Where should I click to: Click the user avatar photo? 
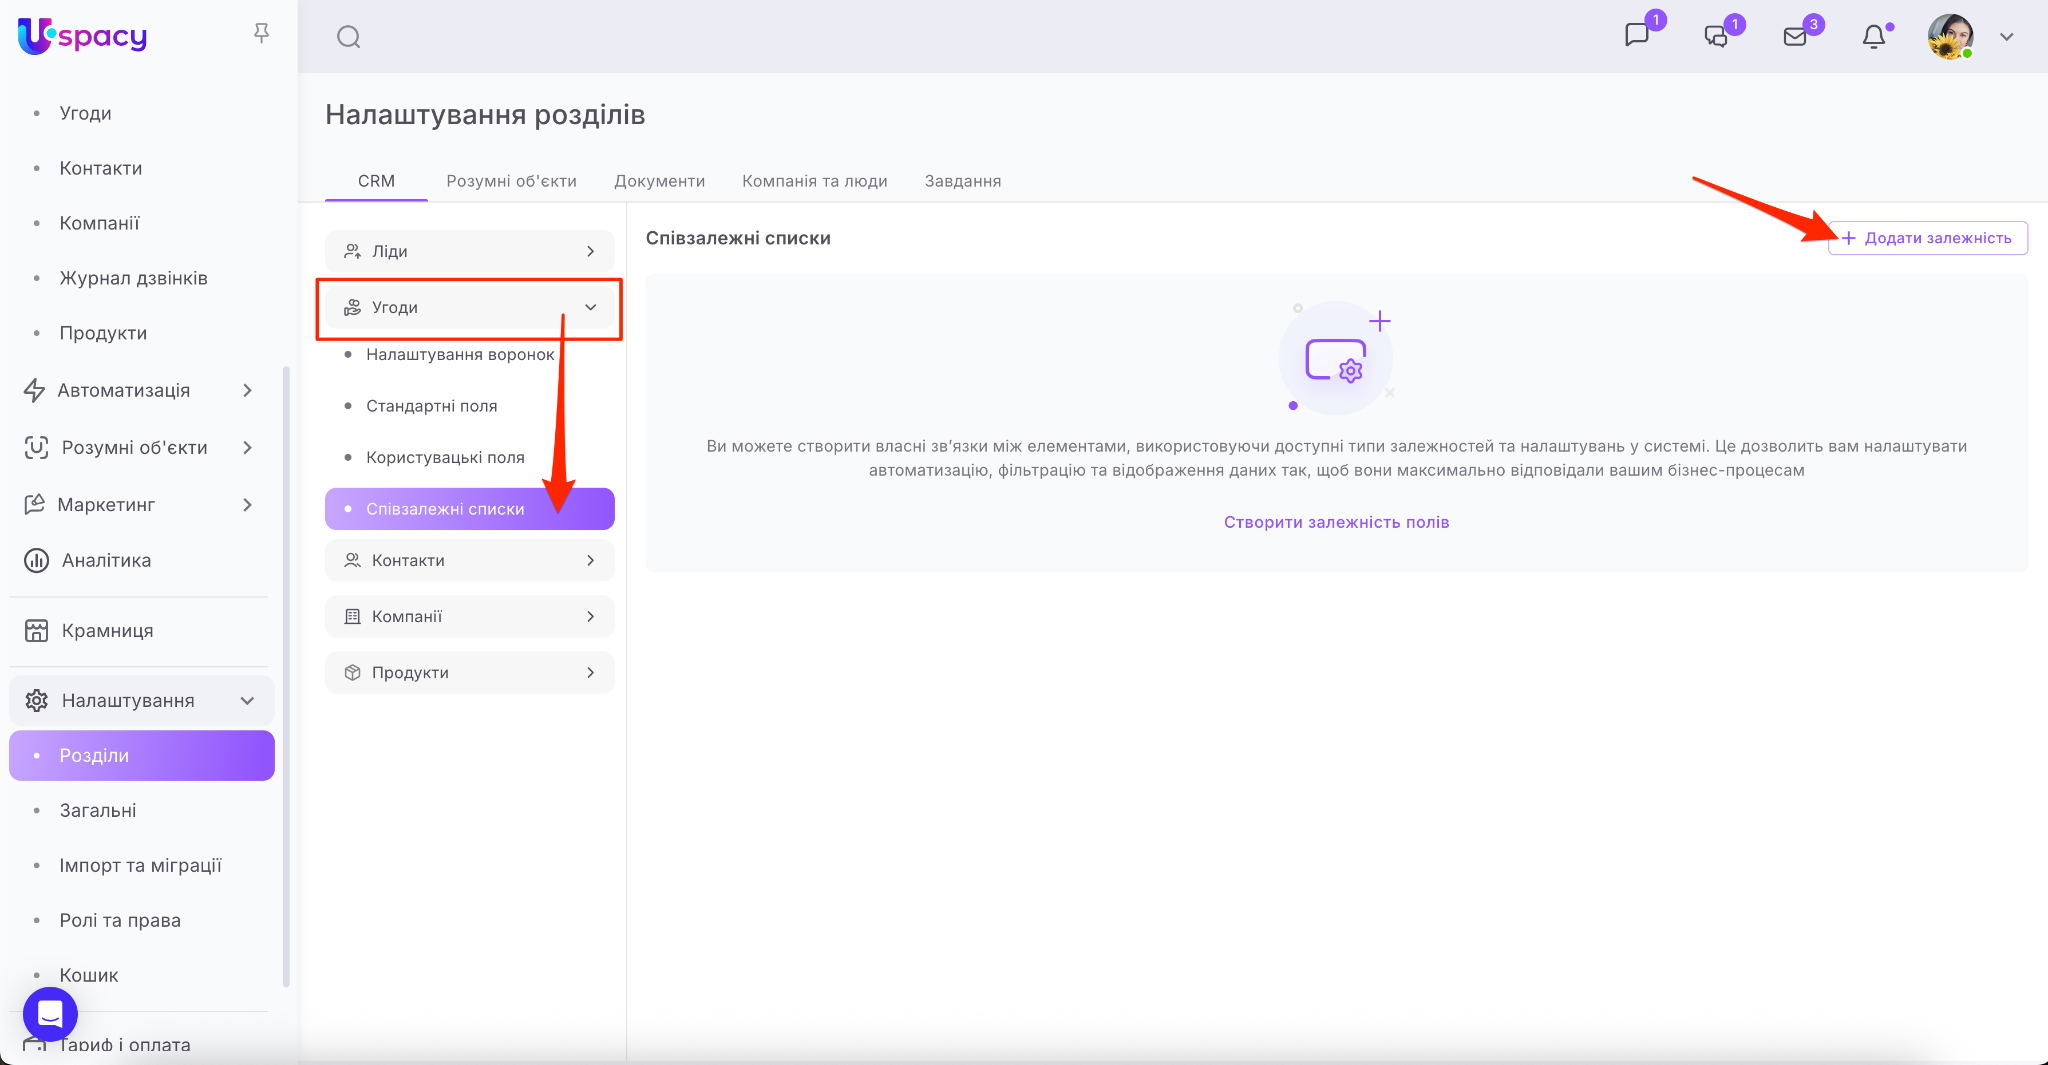(x=1950, y=37)
